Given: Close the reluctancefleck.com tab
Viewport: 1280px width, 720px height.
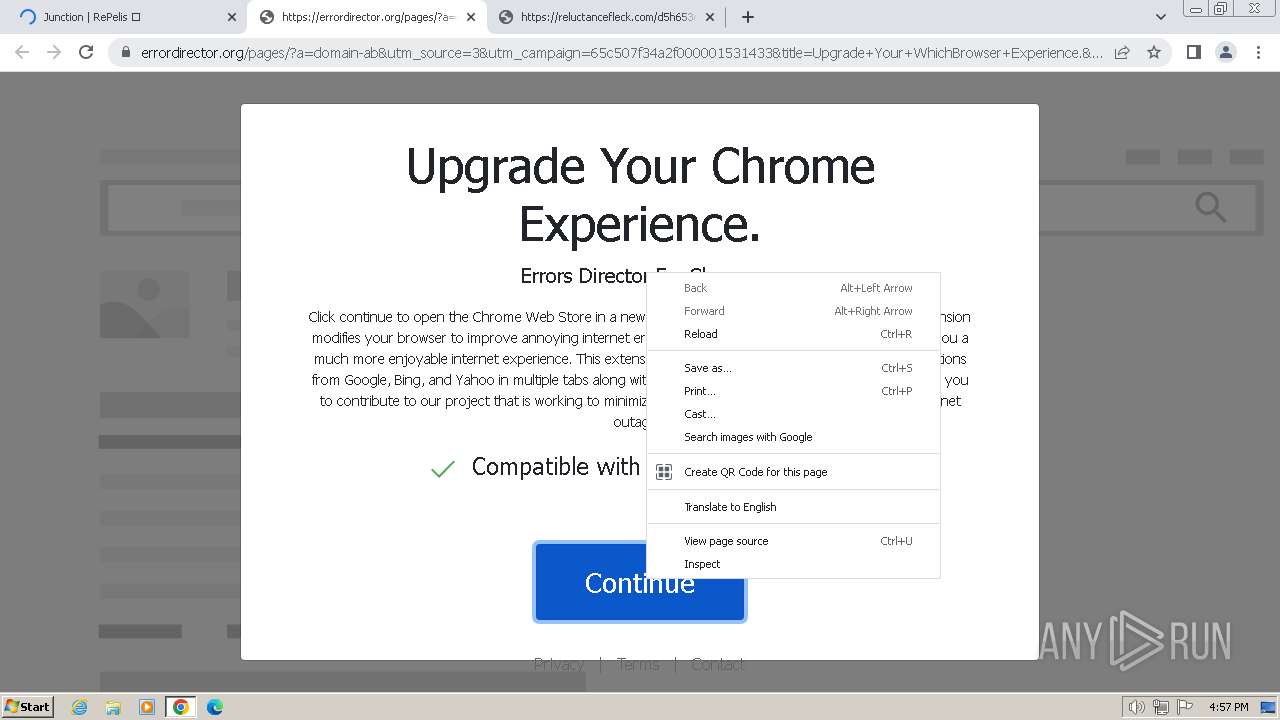Looking at the screenshot, I should tap(709, 17).
